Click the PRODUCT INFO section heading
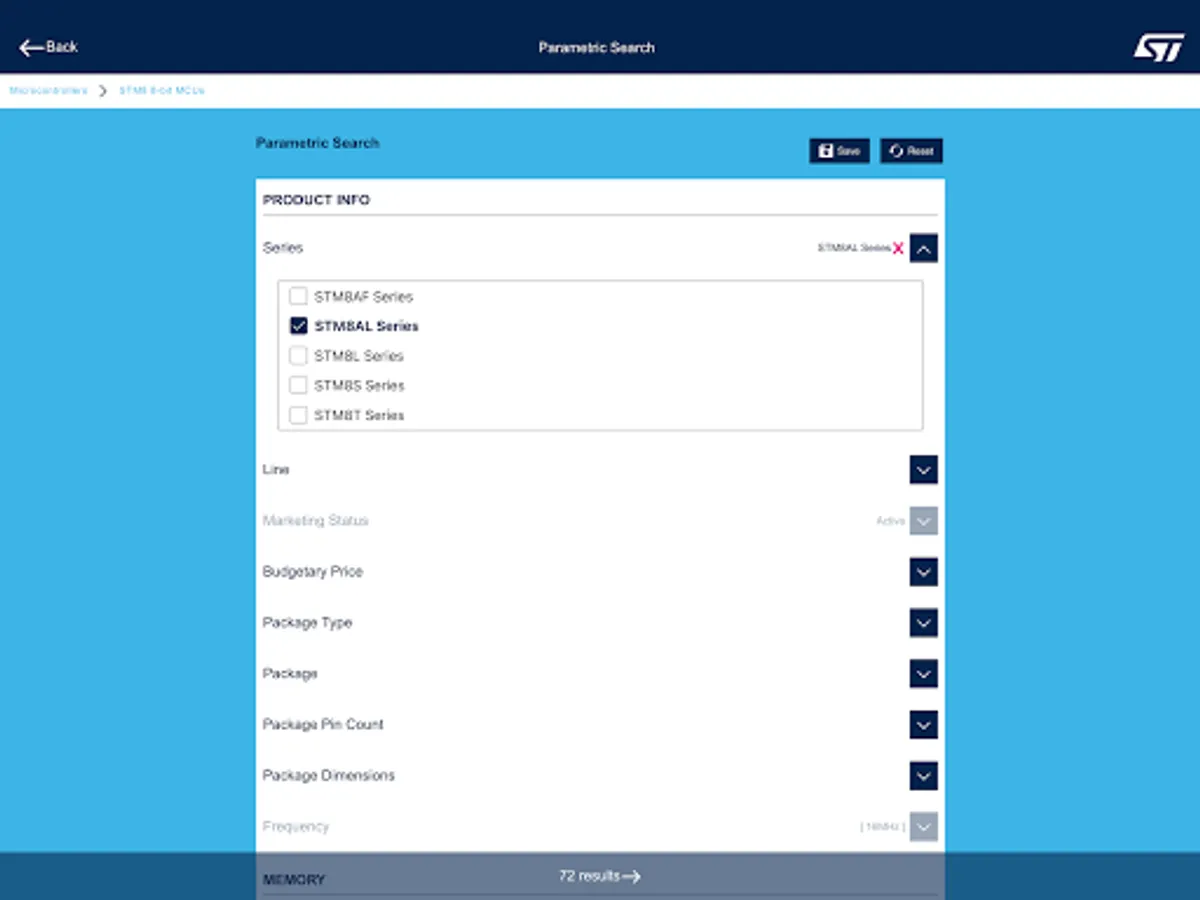This screenshot has width=1200, height=900. (x=316, y=200)
